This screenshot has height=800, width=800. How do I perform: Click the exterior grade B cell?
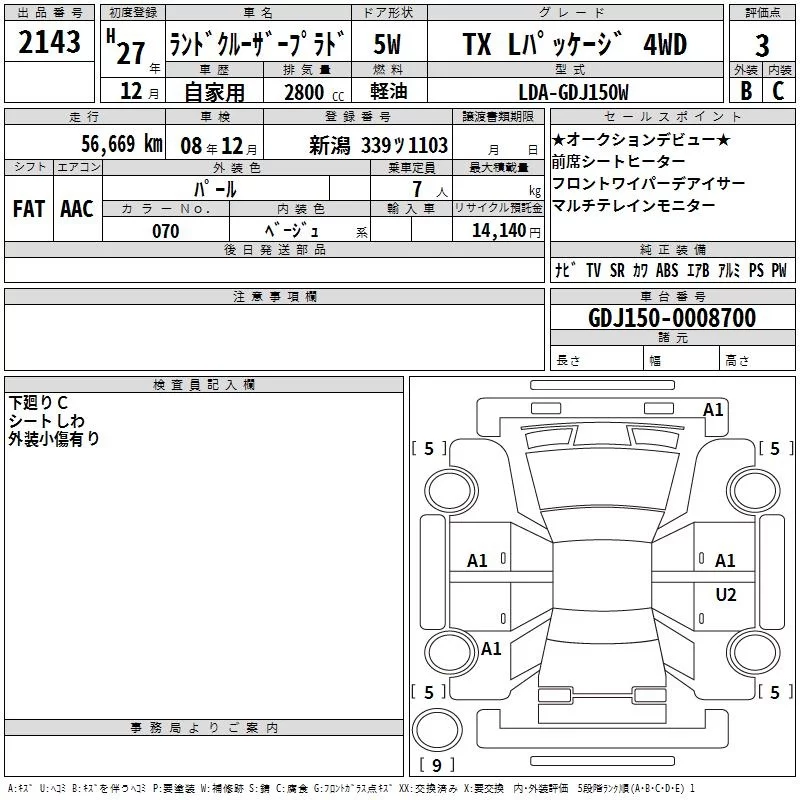(x=745, y=90)
